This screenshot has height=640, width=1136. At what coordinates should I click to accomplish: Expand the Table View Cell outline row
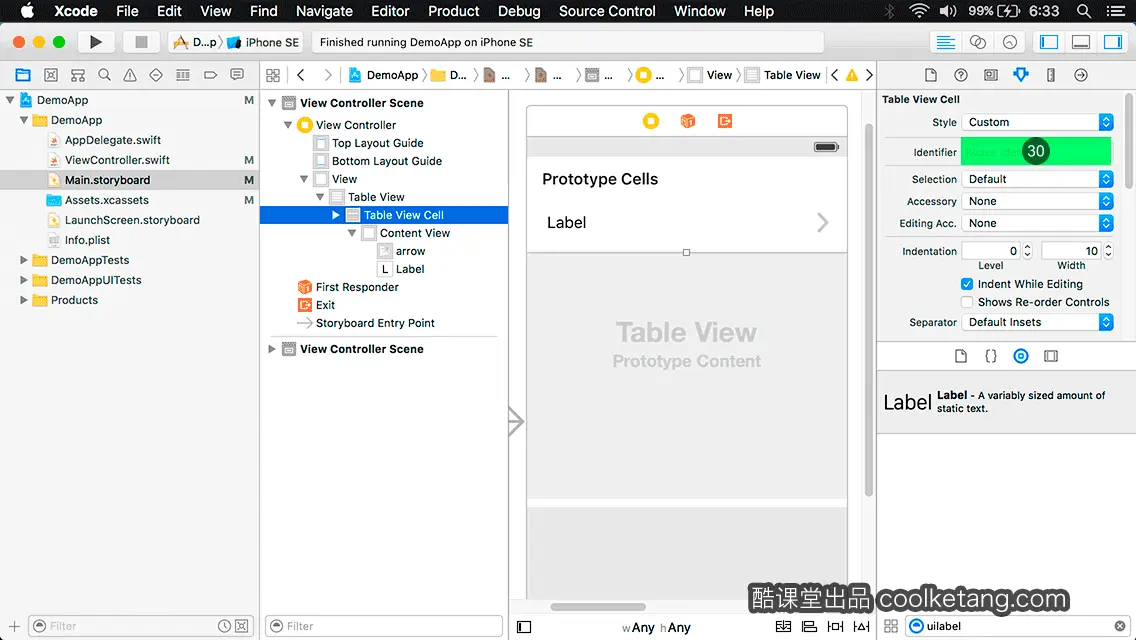pyautogui.click(x=335, y=215)
